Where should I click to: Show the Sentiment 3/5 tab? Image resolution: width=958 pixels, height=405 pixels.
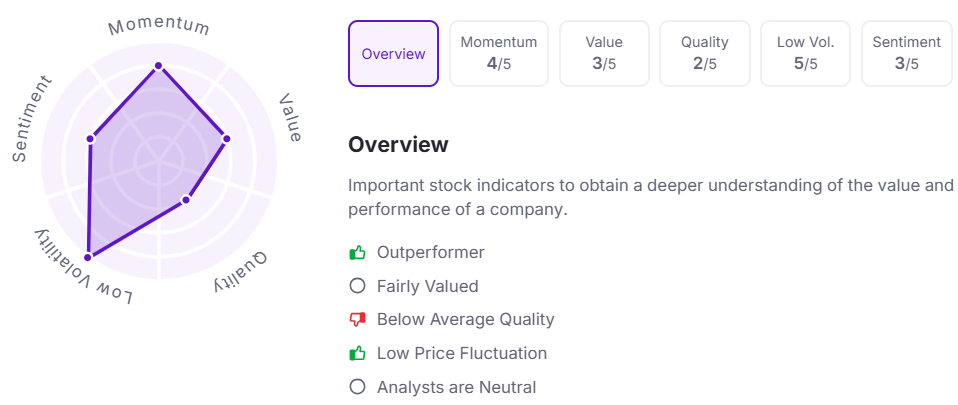click(x=907, y=54)
